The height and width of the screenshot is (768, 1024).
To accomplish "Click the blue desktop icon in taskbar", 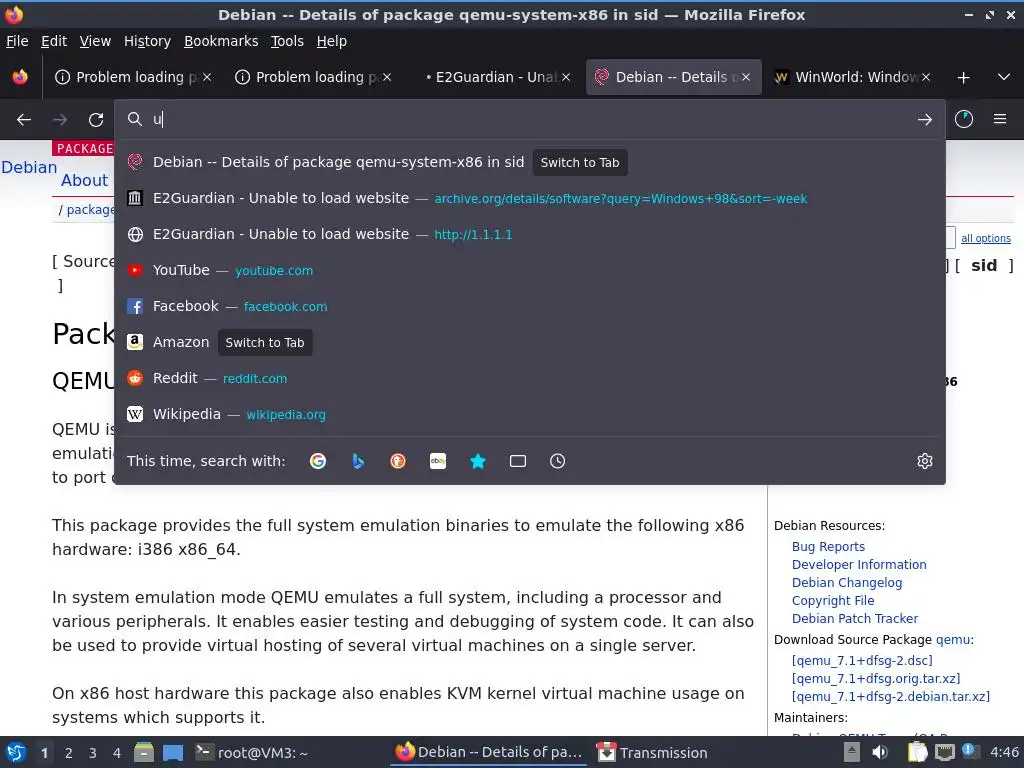I will coord(172,752).
